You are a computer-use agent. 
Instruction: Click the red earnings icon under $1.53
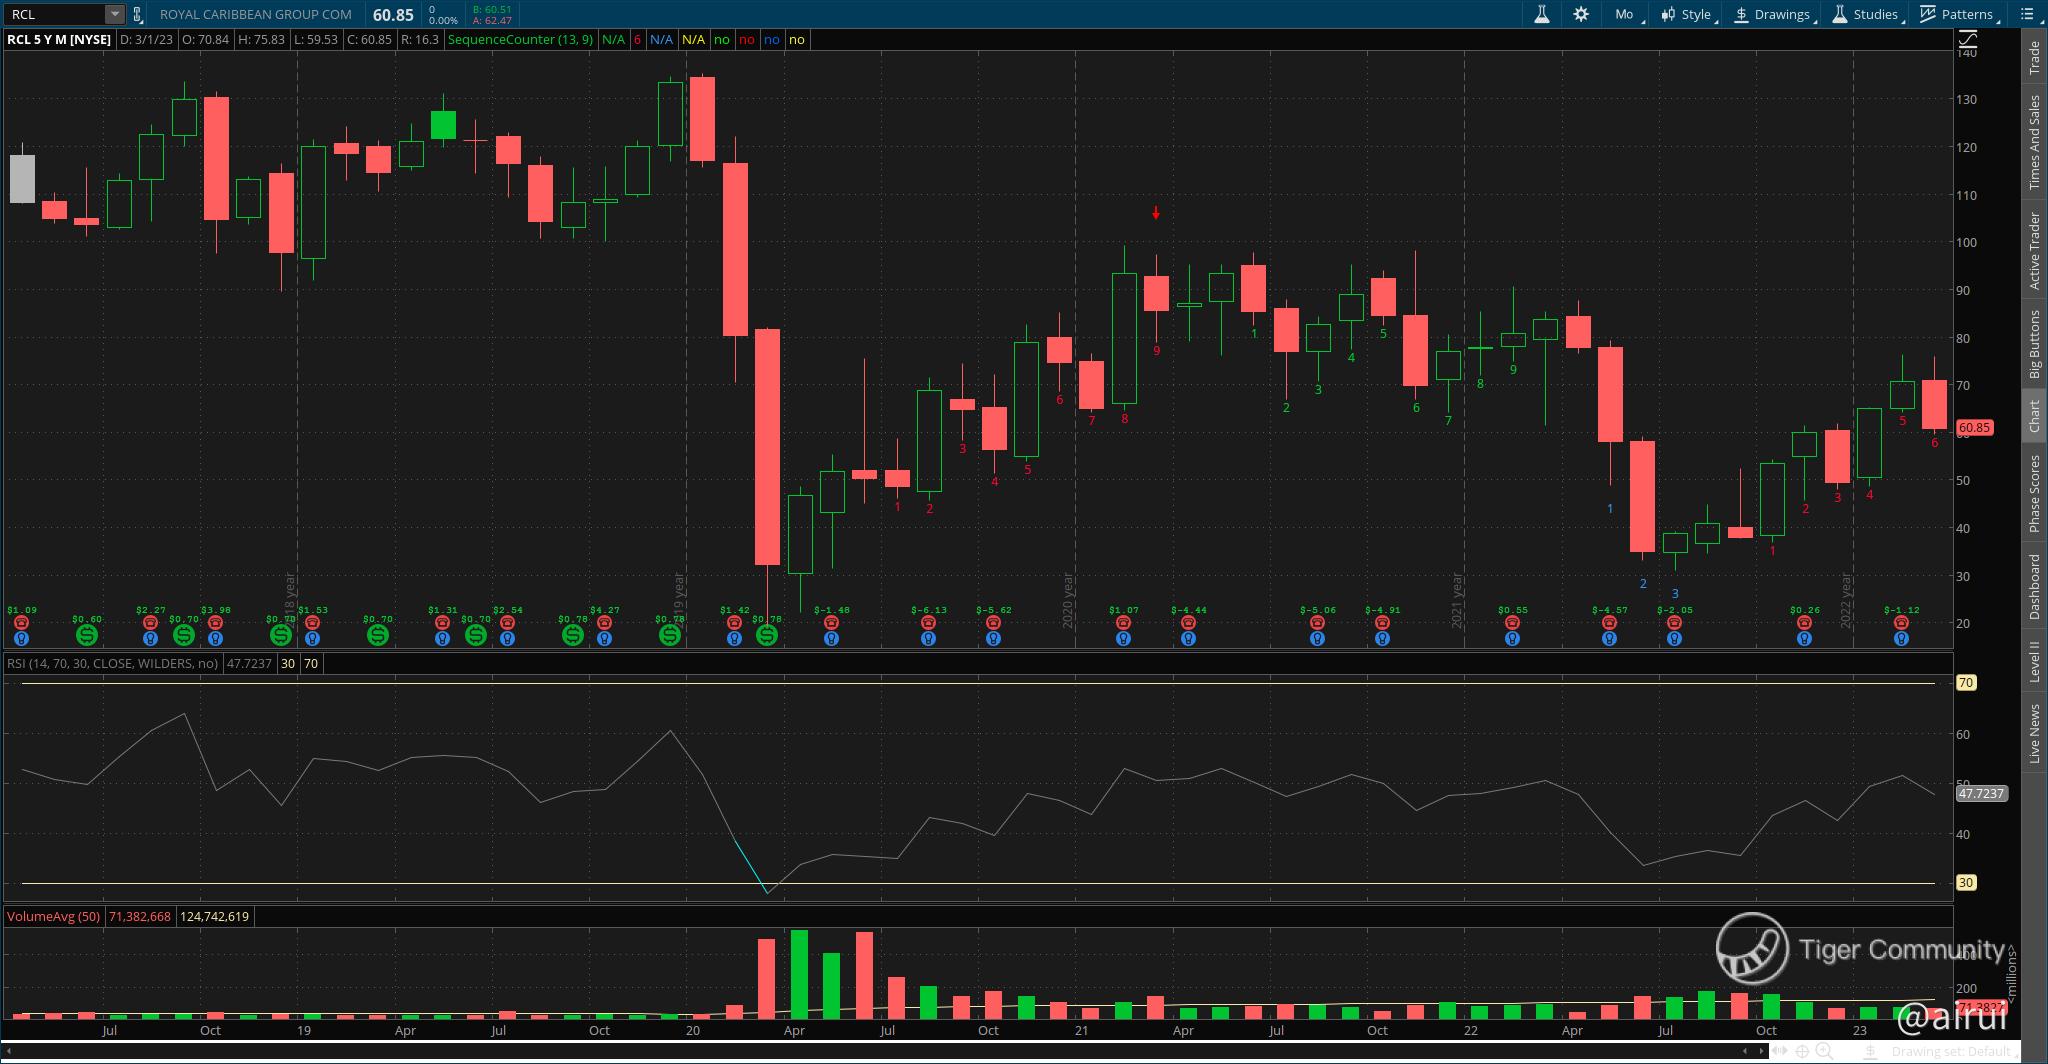coord(312,623)
